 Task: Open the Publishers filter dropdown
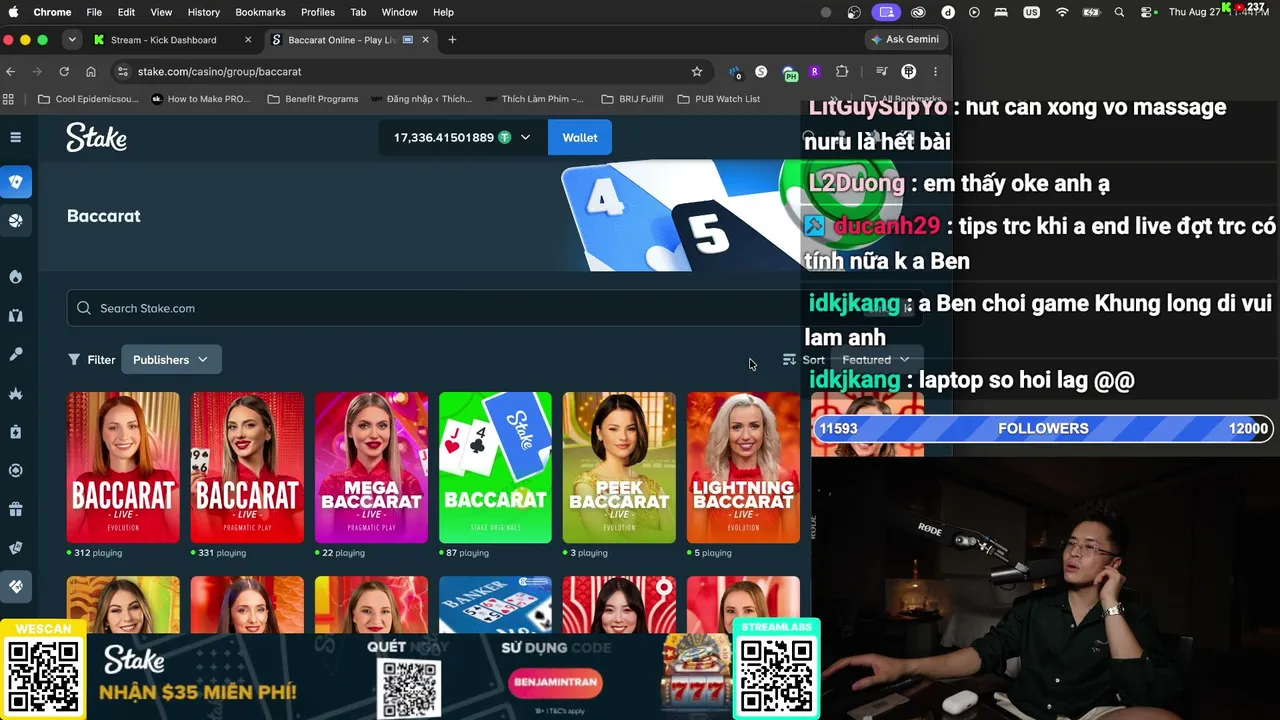(x=171, y=360)
